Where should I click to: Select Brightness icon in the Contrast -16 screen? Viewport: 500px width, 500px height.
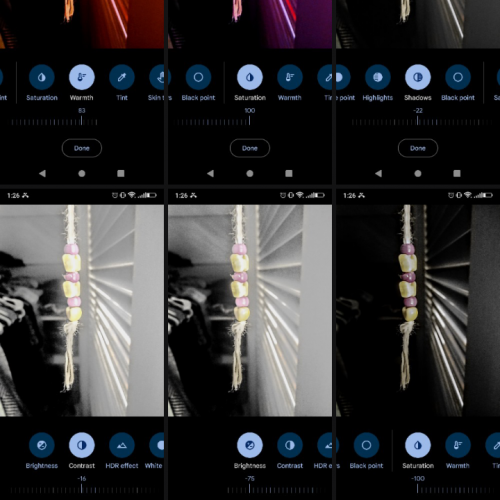click(42, 445)
